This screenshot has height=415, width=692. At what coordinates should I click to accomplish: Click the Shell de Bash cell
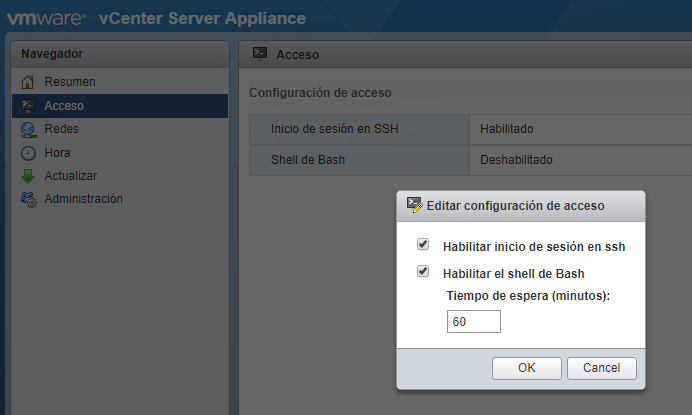click(359, 160)
